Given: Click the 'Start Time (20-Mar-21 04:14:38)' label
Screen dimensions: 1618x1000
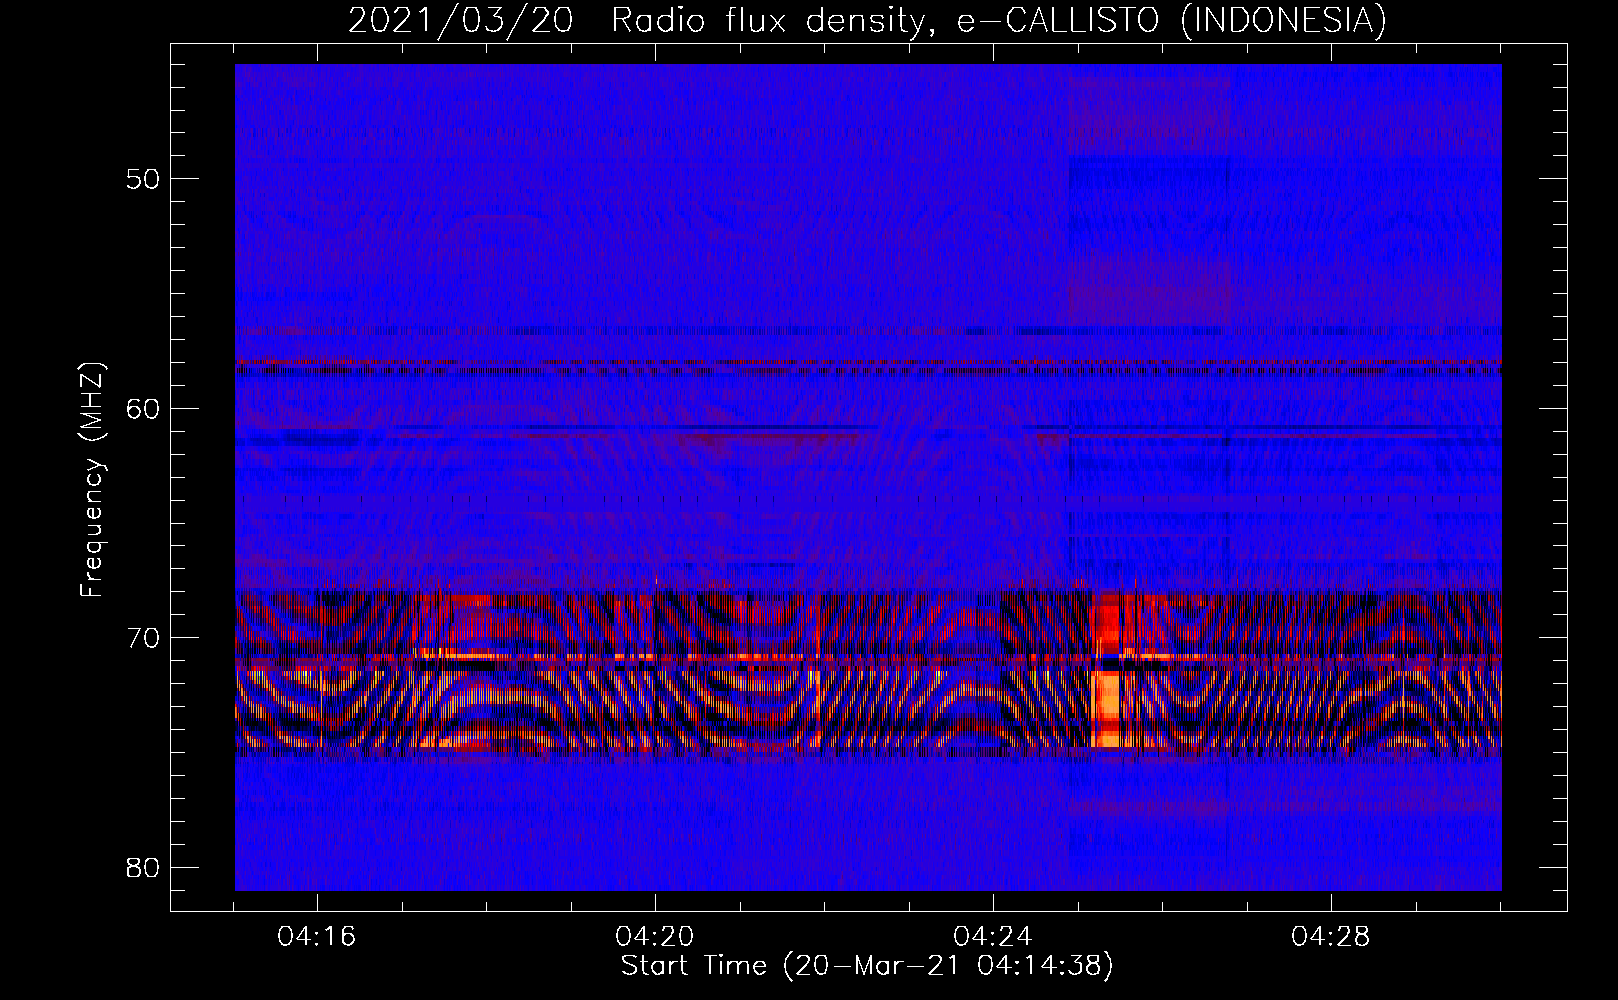Looking at the screenshot, I should (x=867, y=965).
